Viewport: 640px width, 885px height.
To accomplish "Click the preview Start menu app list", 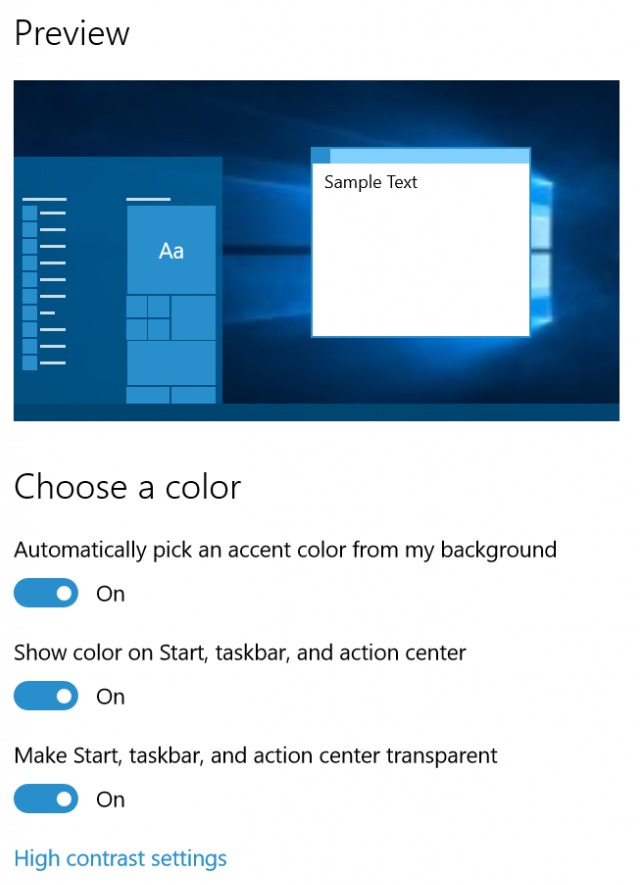I will click(44, 285).
